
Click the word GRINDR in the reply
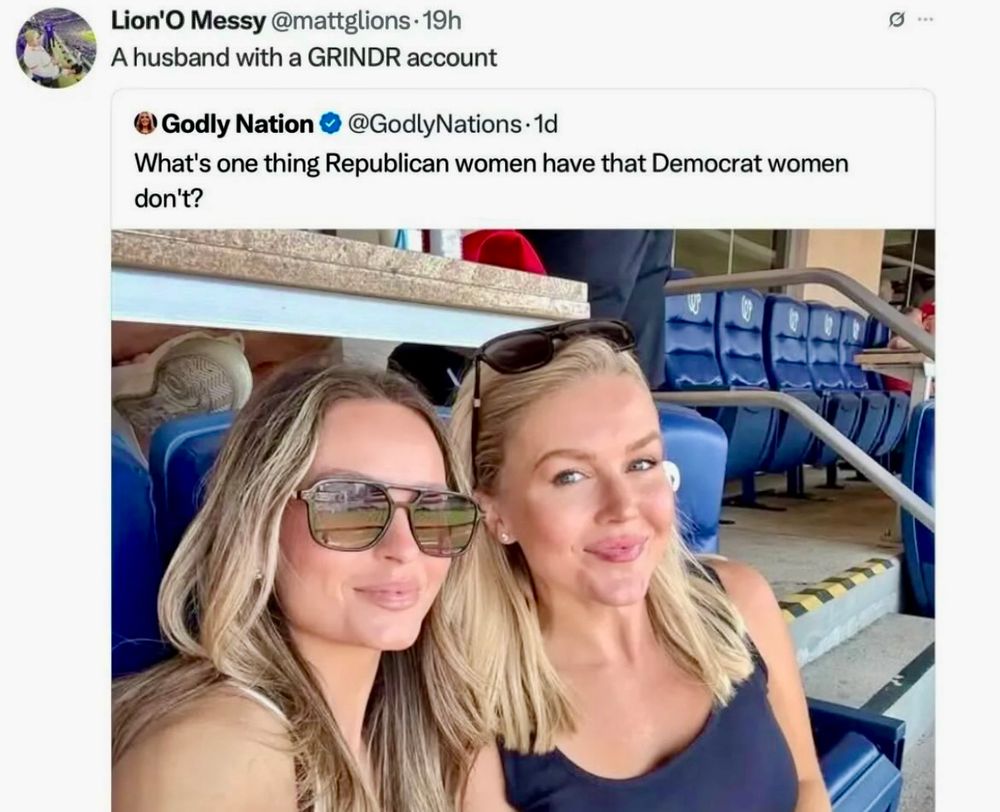(354, 58)
